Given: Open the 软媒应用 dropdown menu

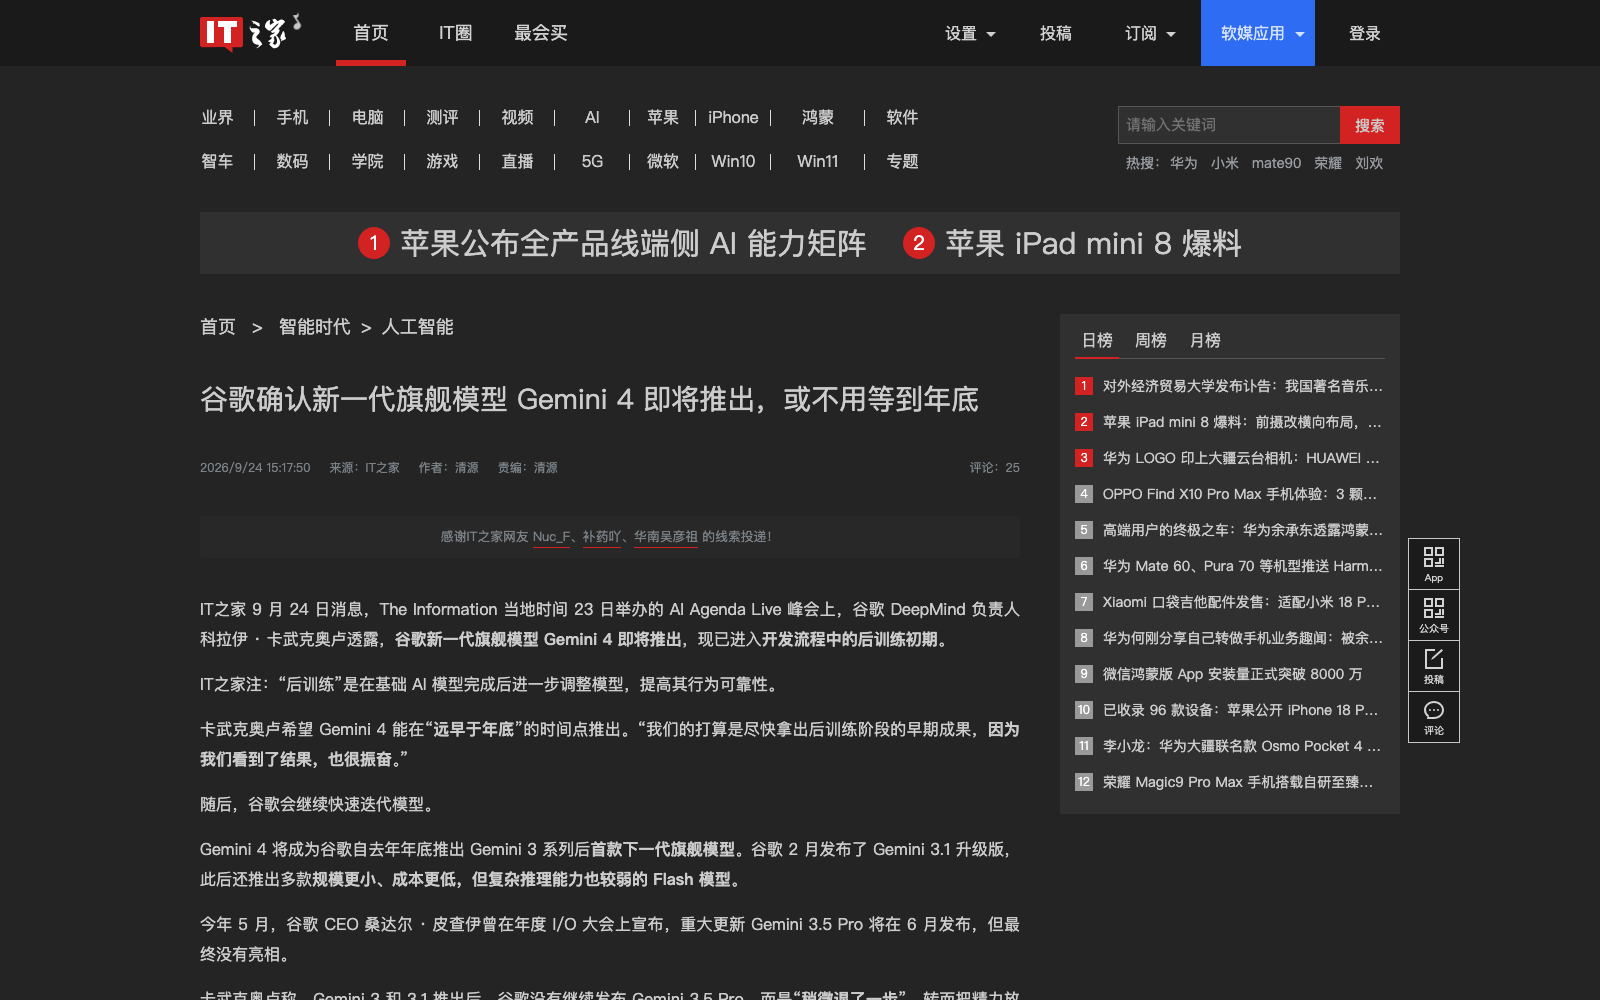Looking at the screenshot, I should (x=1258, y=33).
